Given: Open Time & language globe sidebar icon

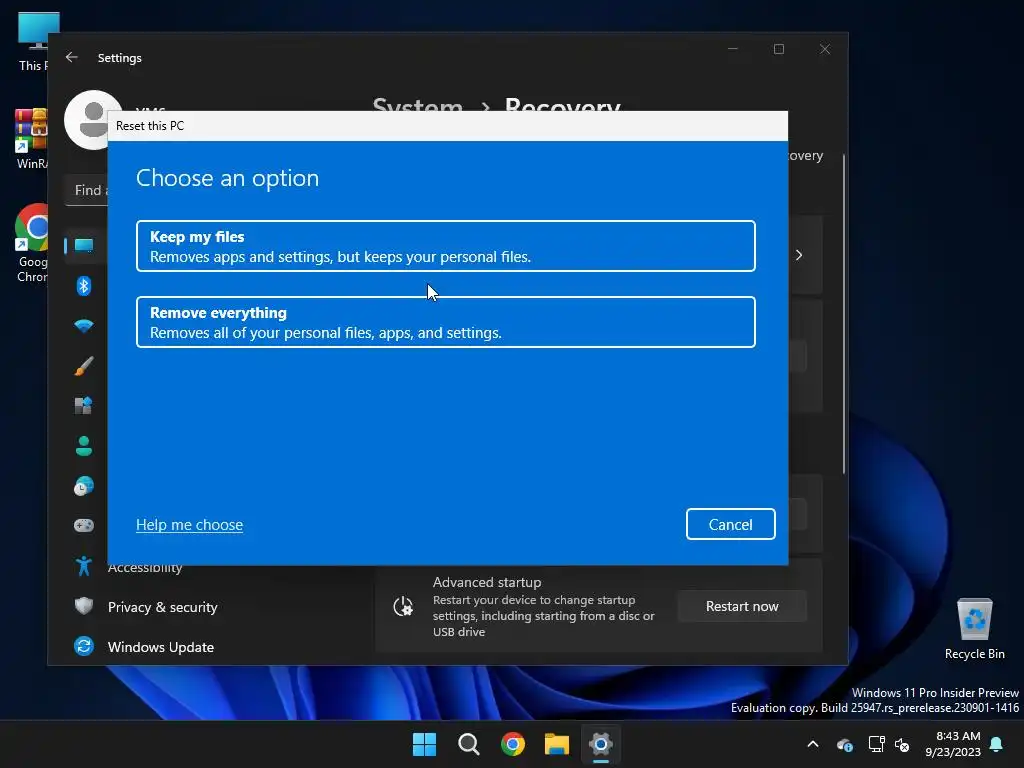Looking at the screenshot, I should coord(84,486).
